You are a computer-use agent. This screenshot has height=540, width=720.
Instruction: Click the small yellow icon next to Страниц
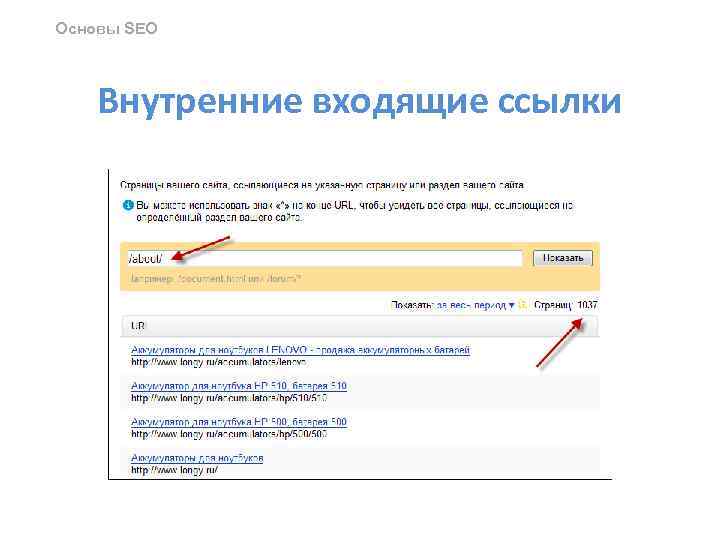pos(523,305)
